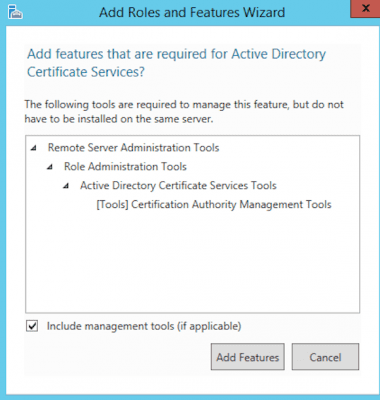Viewport: 380px width, 400px height.
Task: Select Remote Server Administration Tools item
Action: (133, 148)
